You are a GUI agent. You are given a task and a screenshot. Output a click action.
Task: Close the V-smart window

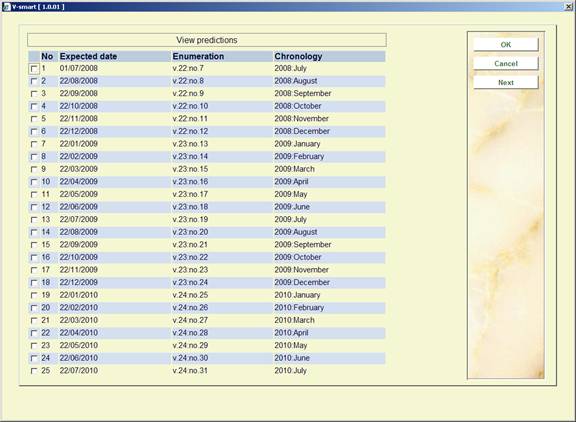click(x=568, y=7)
